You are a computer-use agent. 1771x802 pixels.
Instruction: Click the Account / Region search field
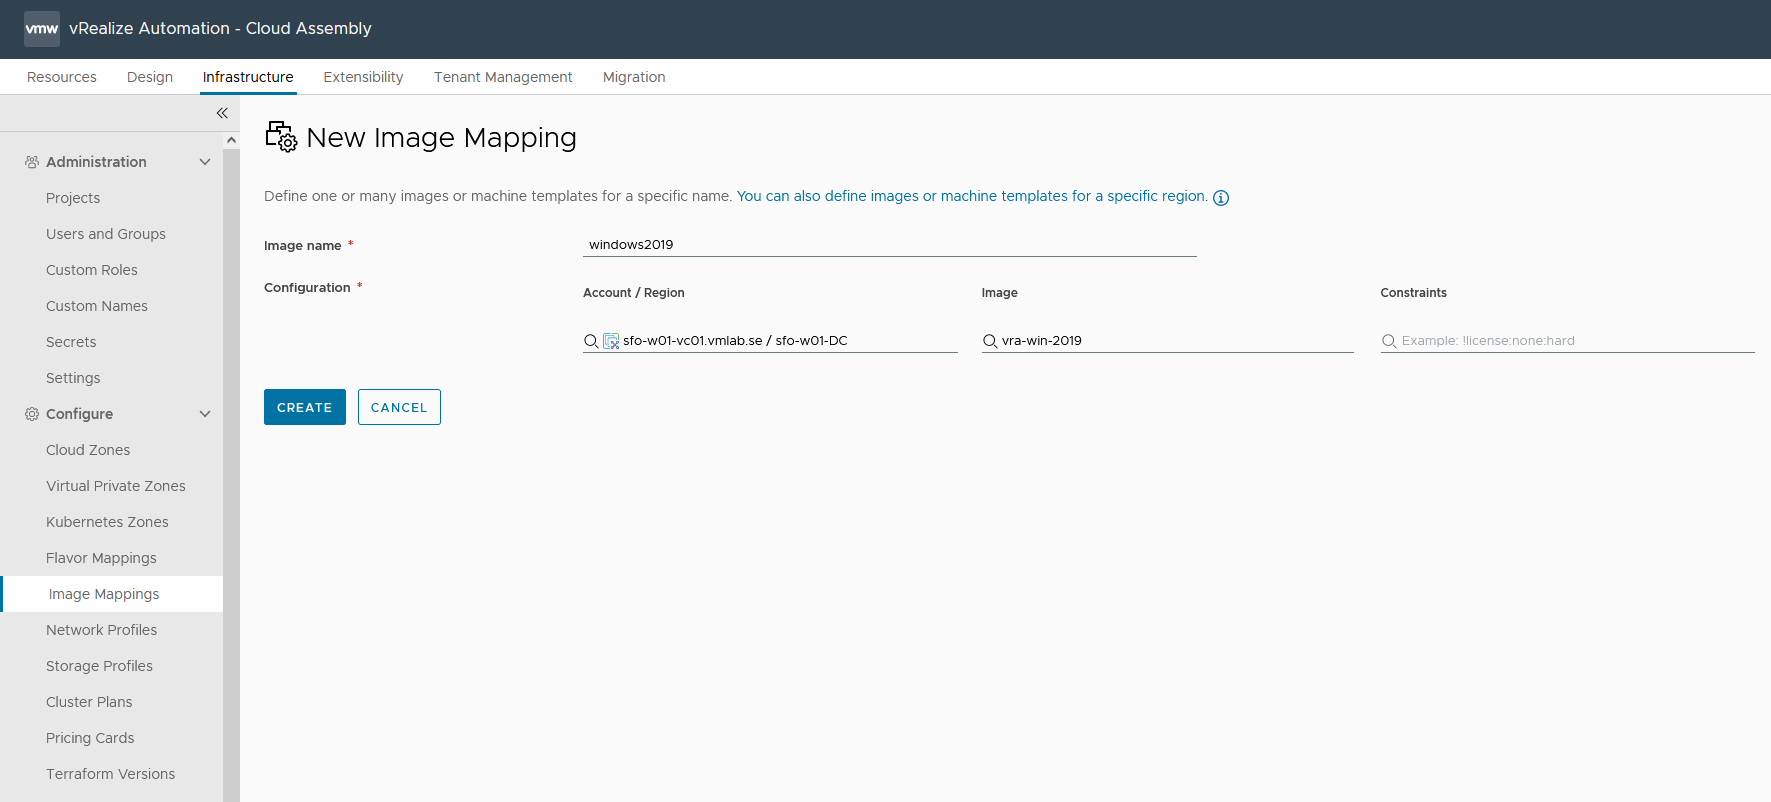pyautogui.click(x=770, y=341)
